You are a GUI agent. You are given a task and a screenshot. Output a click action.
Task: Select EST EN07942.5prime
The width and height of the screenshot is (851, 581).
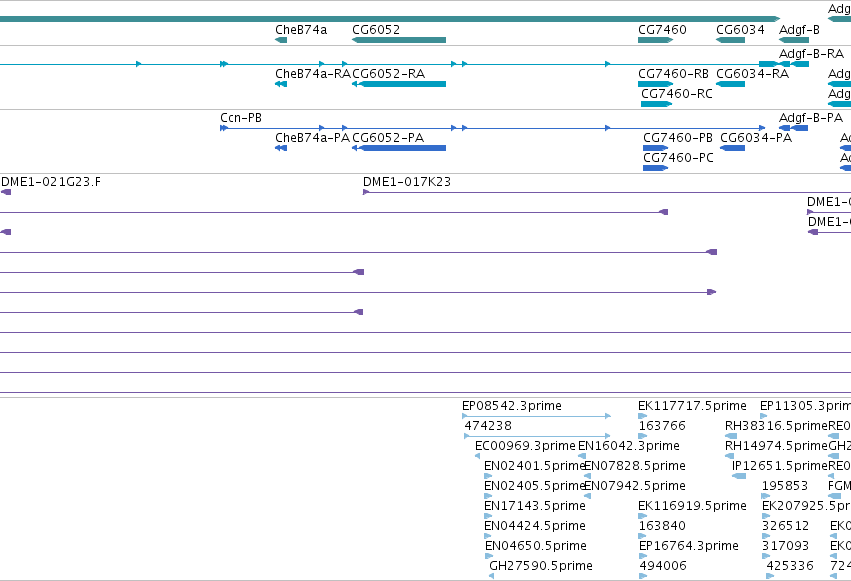587,496
